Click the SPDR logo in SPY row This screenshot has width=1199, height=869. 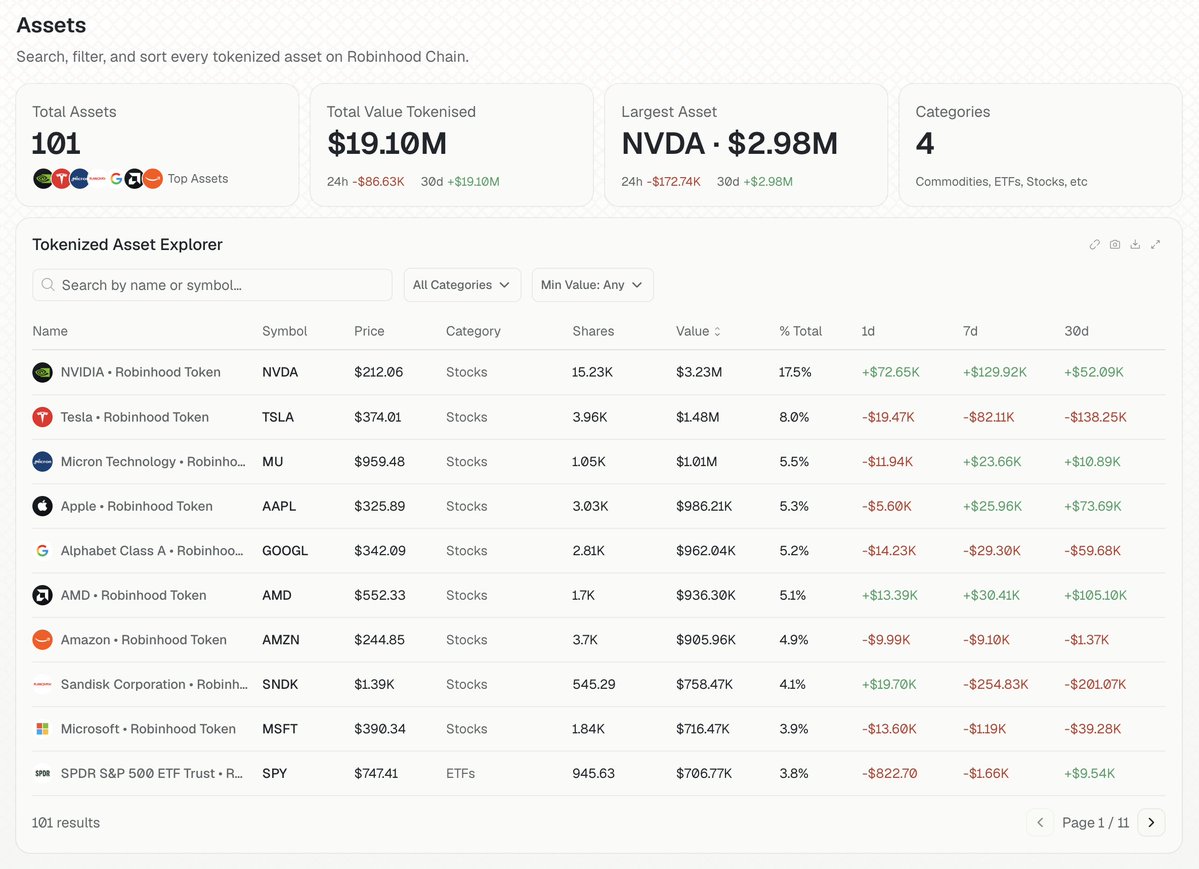[42, 773]
